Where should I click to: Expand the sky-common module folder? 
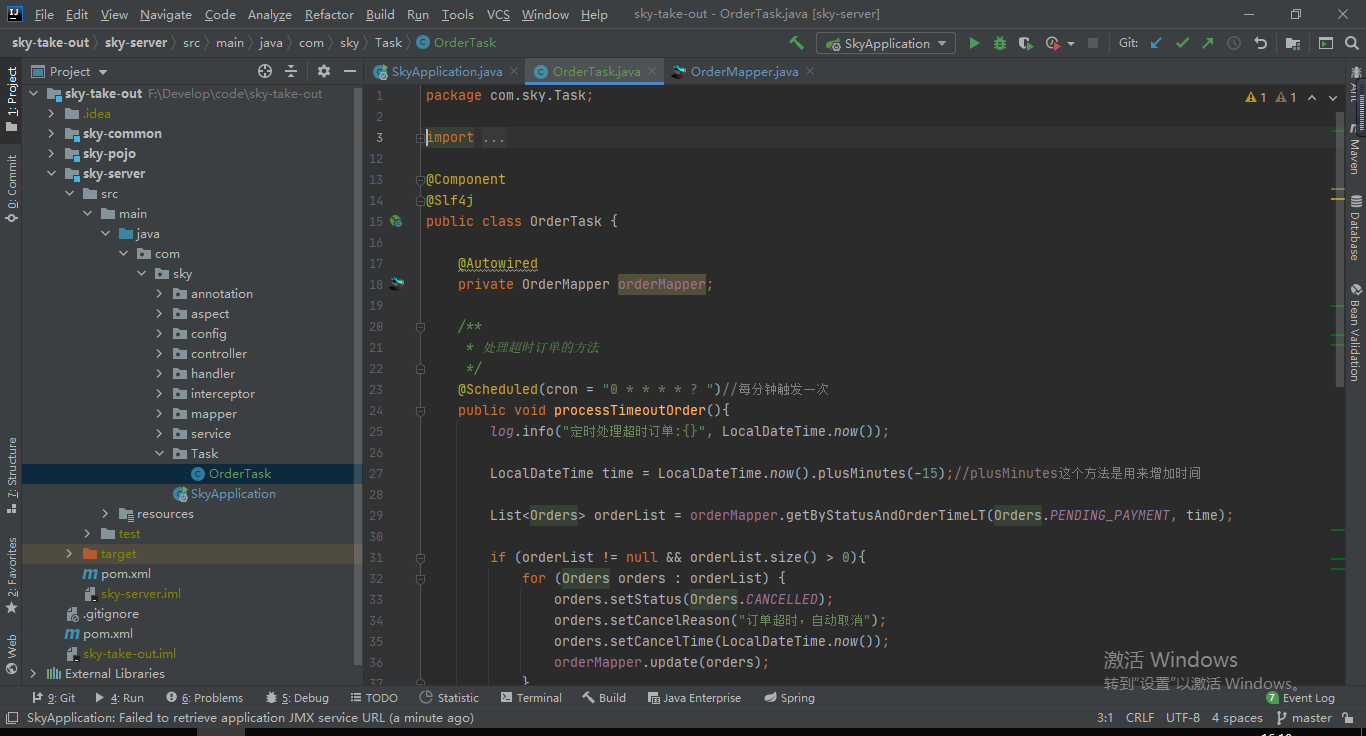[x=52, y=134]
